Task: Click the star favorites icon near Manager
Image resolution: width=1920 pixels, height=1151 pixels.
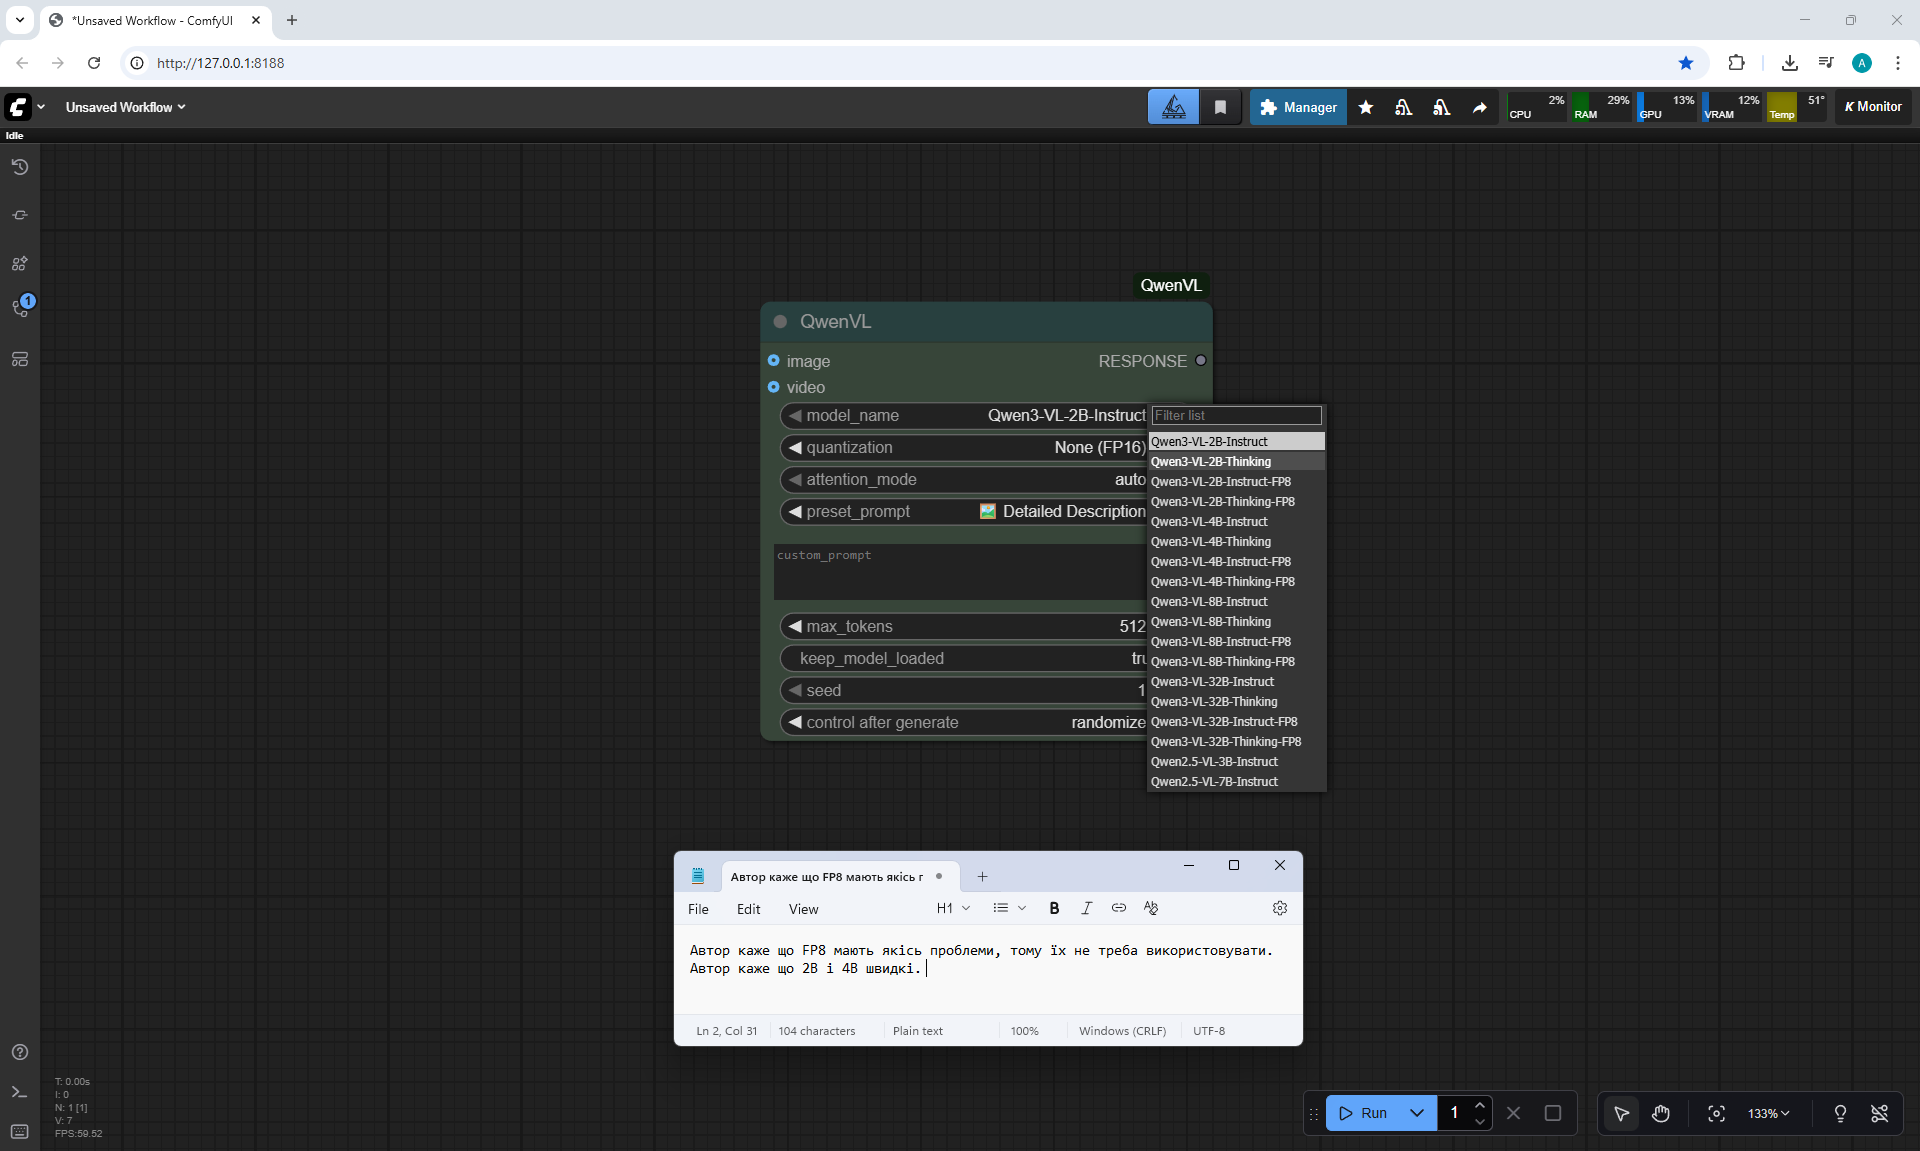Action: (1365, 107)
